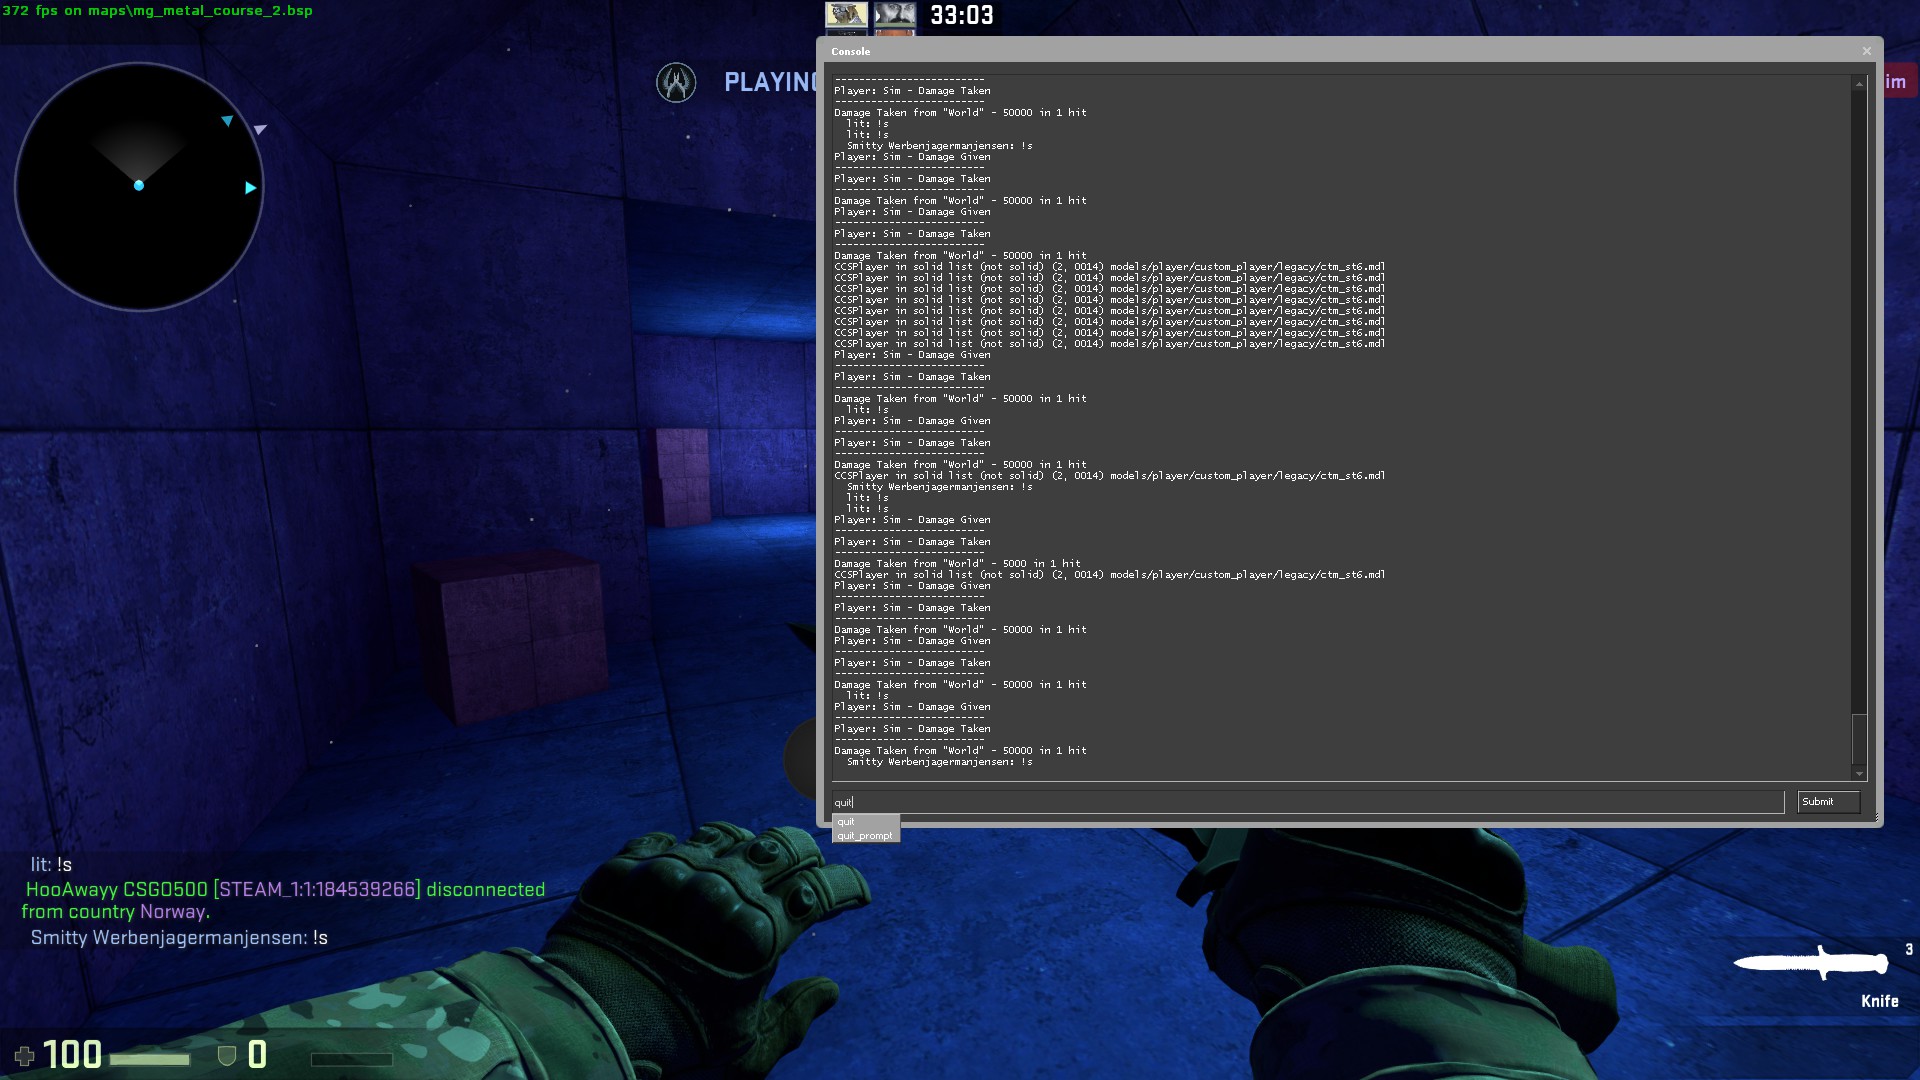Close the Console window
1920x1080 pixels.
pos(1866,51)
